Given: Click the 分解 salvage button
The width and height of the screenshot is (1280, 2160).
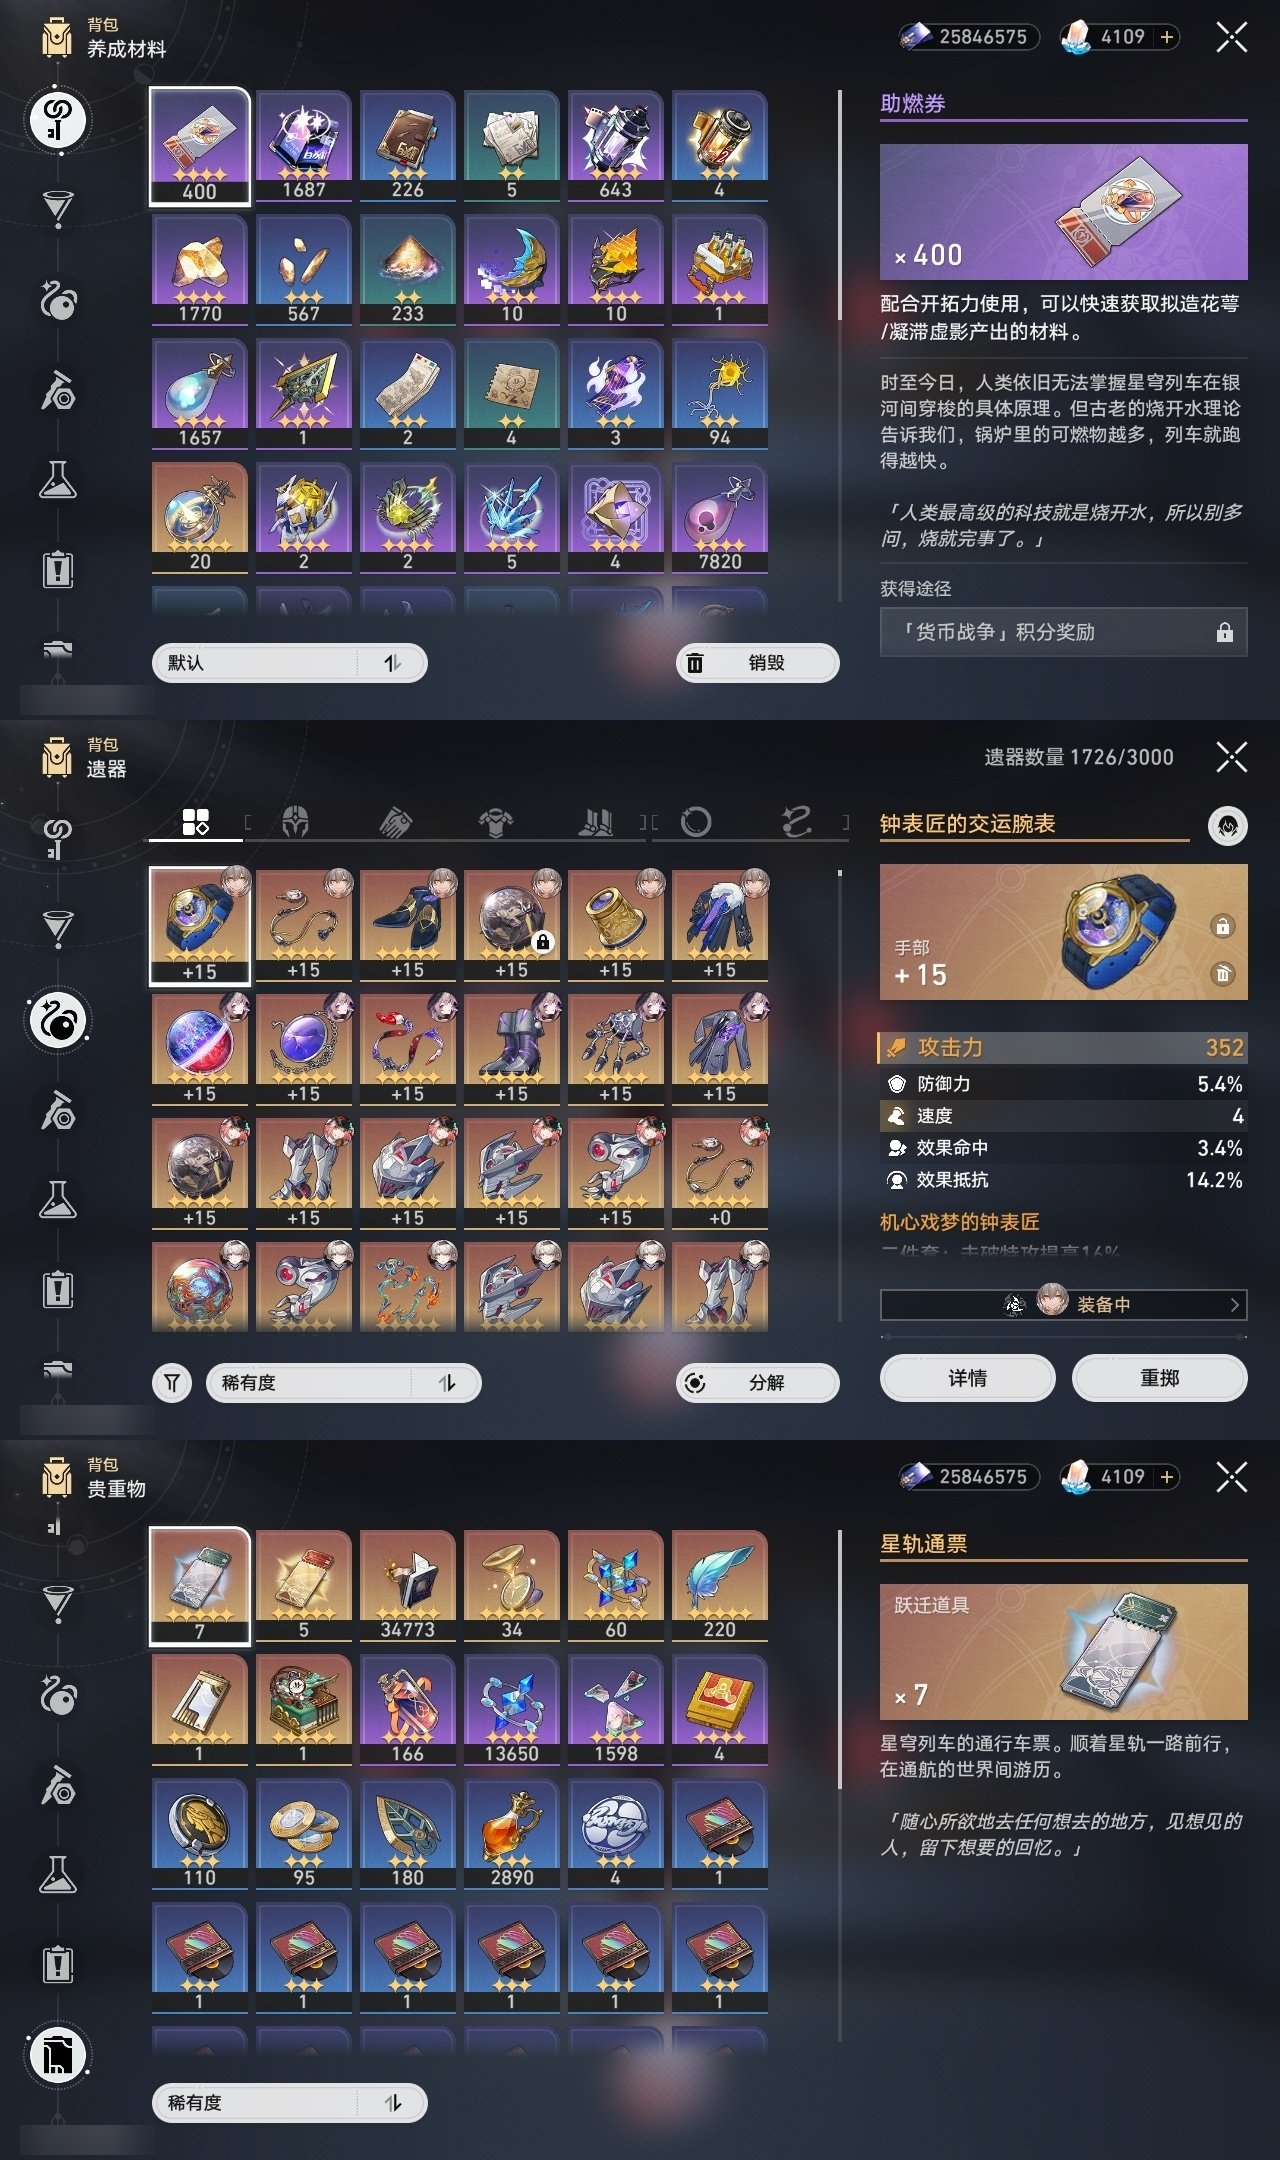Looking at the screenshot, I should pos(758,1383).
